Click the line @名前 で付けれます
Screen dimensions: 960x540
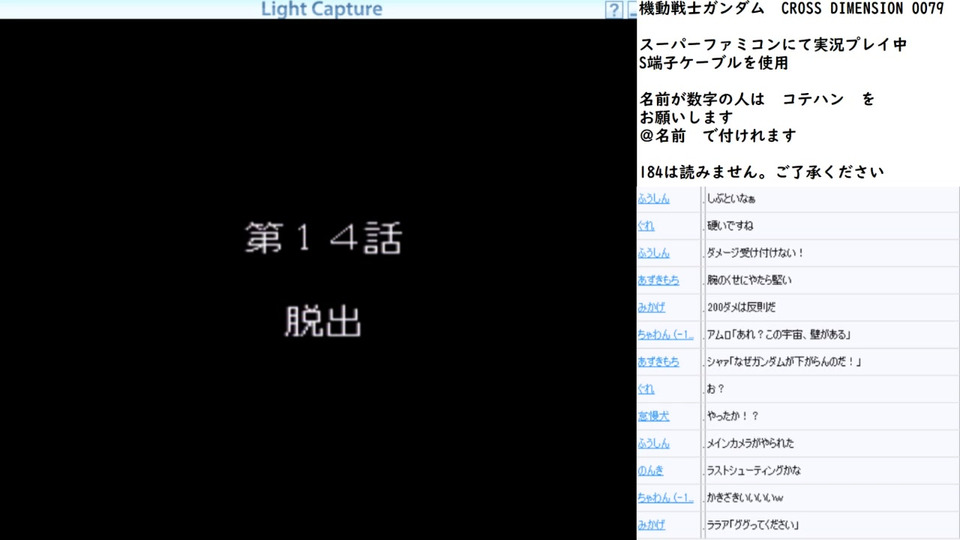718,135
